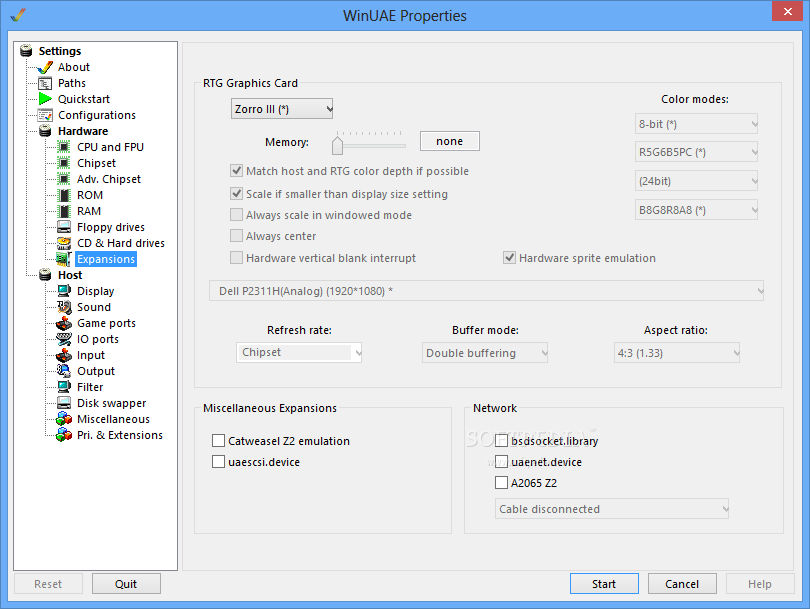Open the Cable disconnected dropdown
810x609 pixels.
pos(612,509)
